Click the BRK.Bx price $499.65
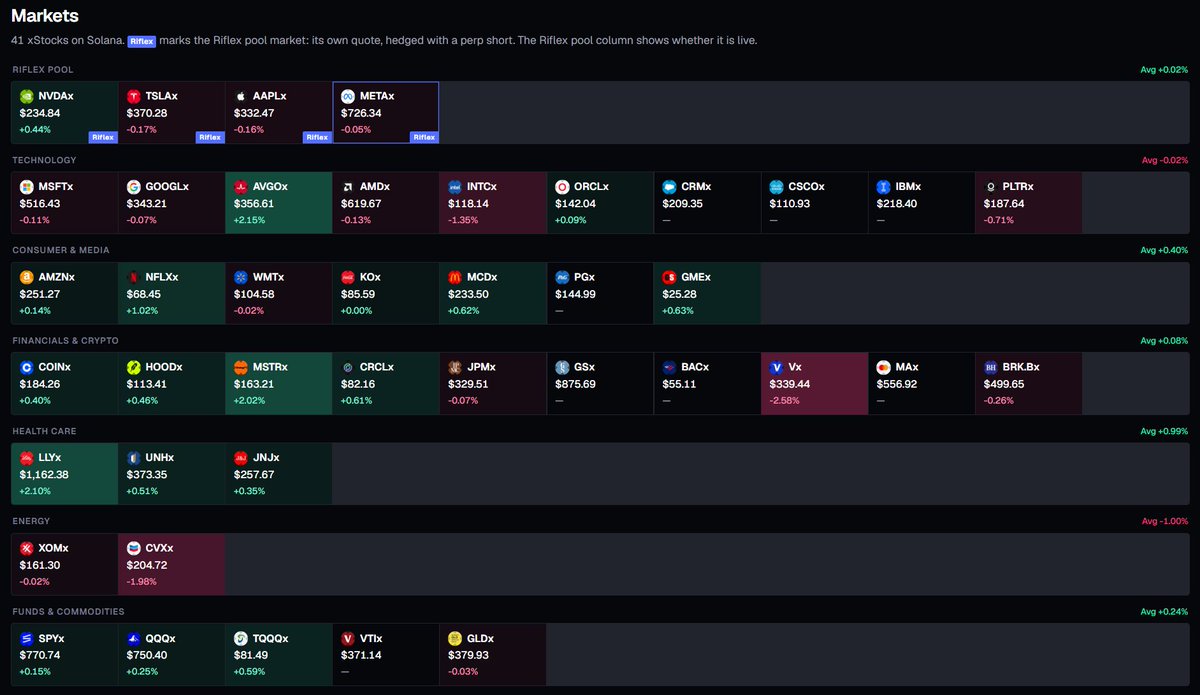1200x695 pixels. click(1003, 384)
